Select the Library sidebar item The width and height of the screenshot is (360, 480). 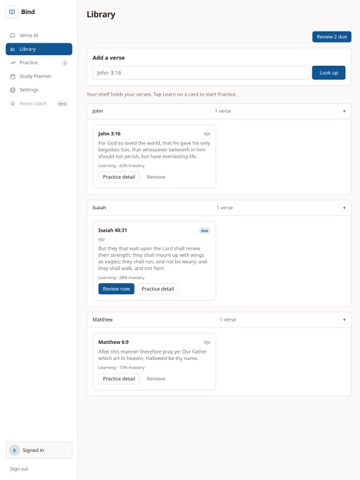(x=39, y=49)
